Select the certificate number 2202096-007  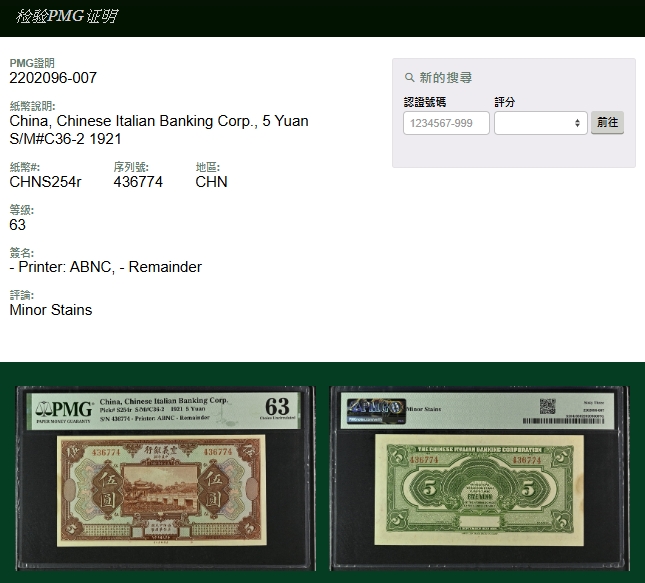pos(53,78)
